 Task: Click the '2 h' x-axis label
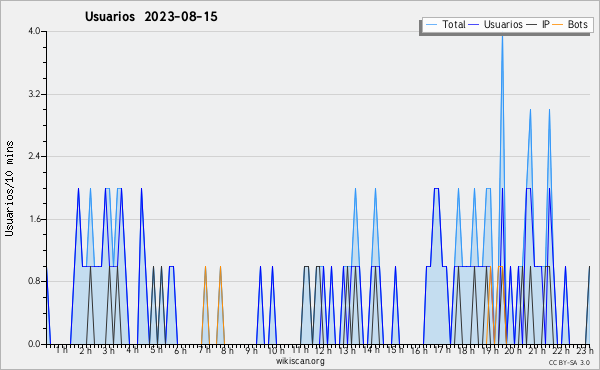(x=85, y=351)
